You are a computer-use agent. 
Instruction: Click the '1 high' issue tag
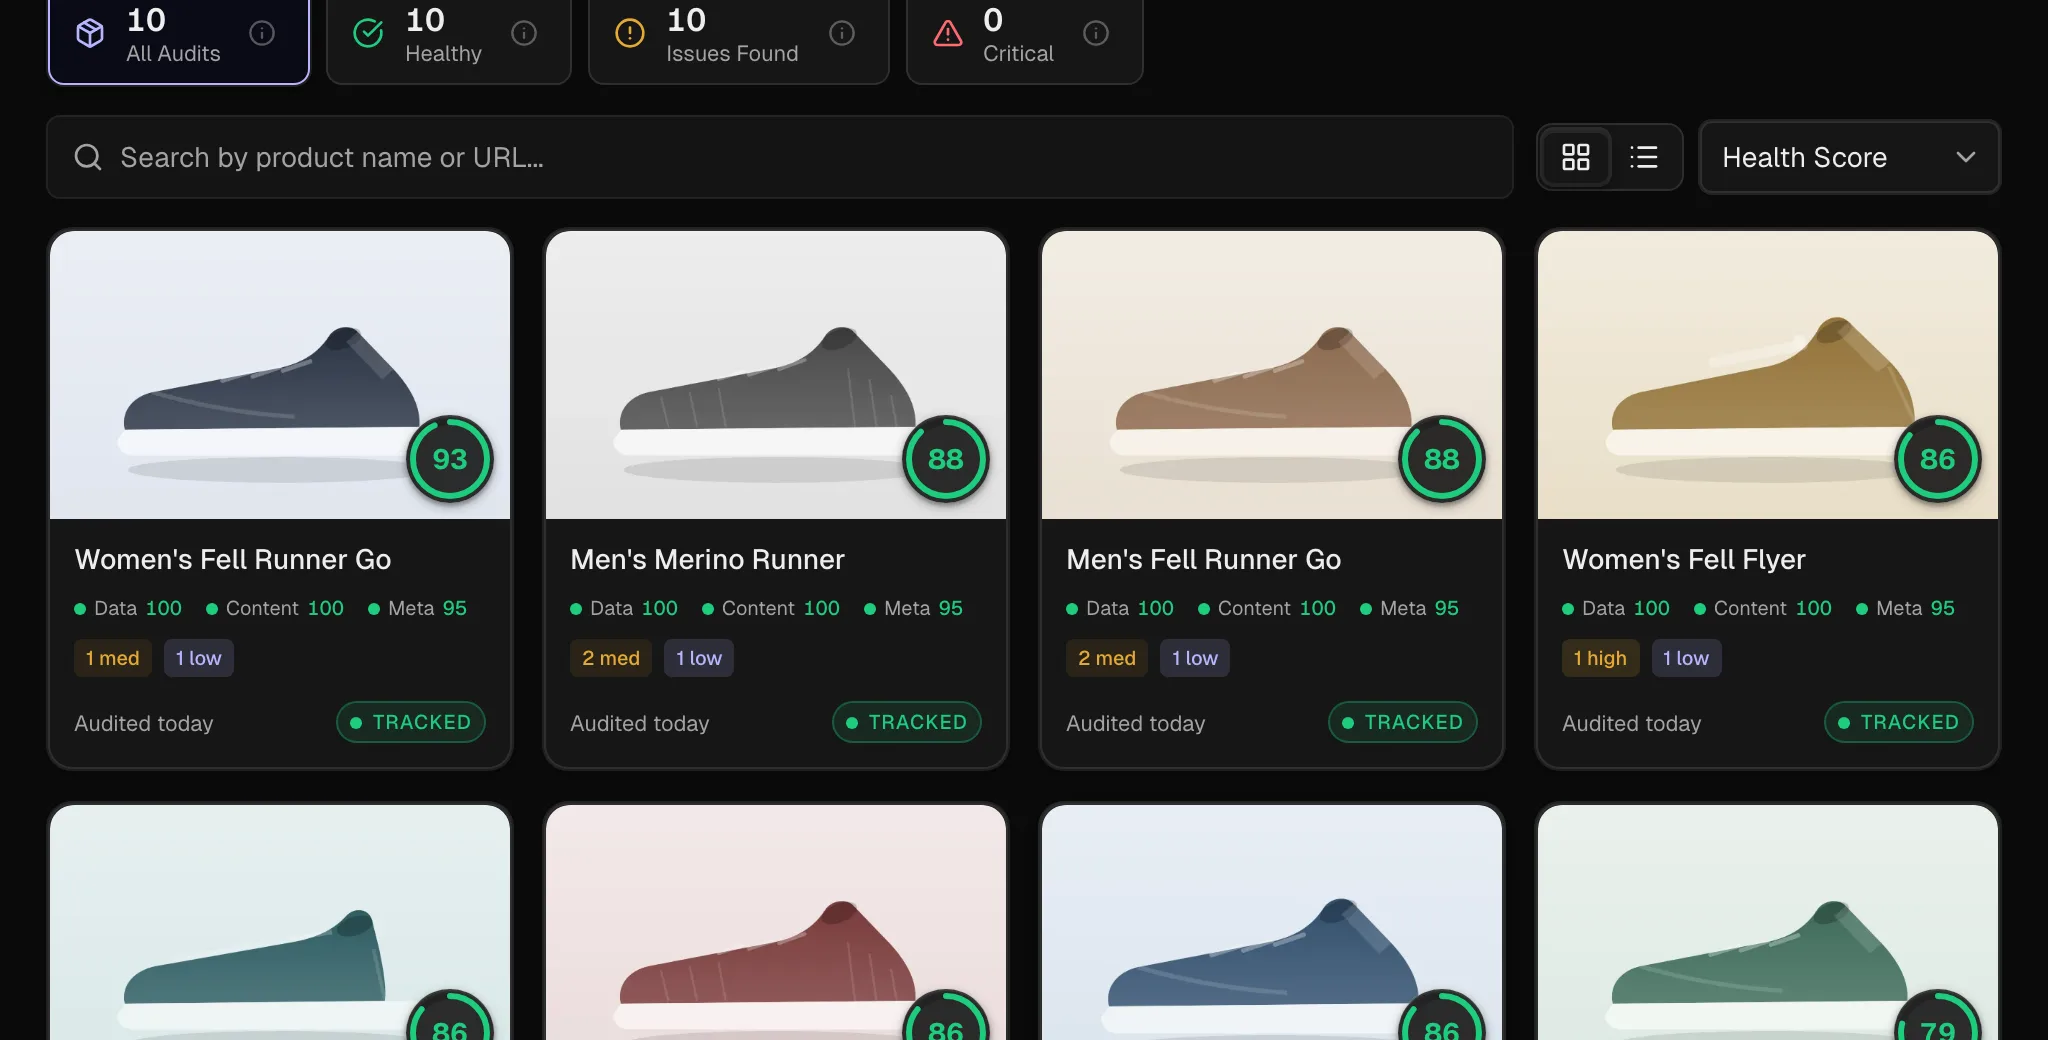(x=1600, y=658)
